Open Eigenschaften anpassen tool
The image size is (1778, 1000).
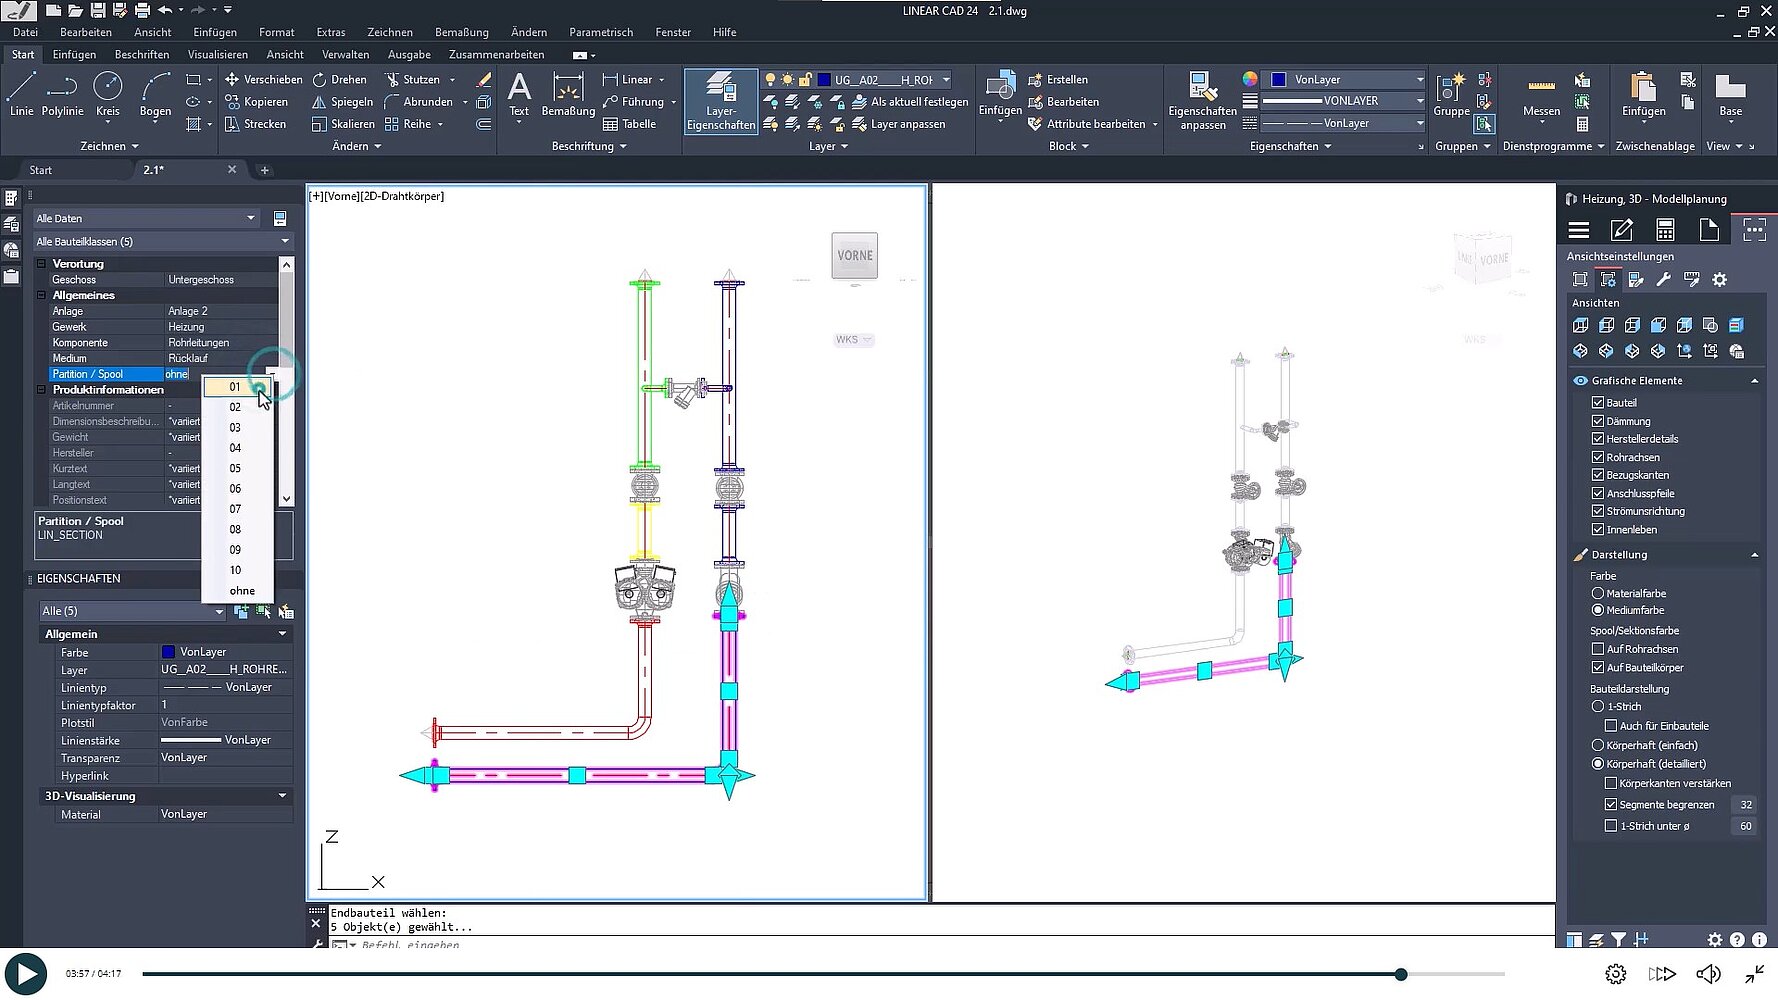(x=1202, y=100)
